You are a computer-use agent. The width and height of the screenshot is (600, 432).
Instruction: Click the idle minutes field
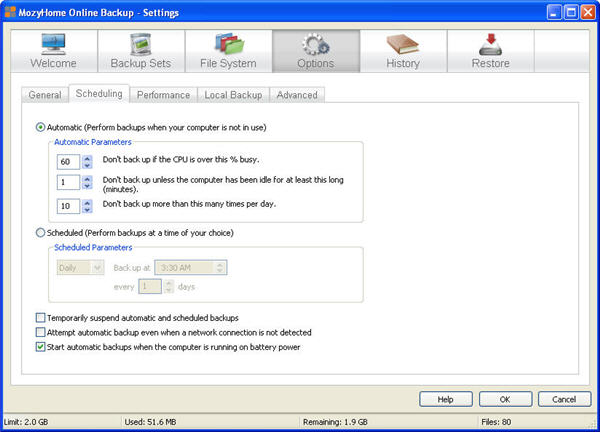68,182
